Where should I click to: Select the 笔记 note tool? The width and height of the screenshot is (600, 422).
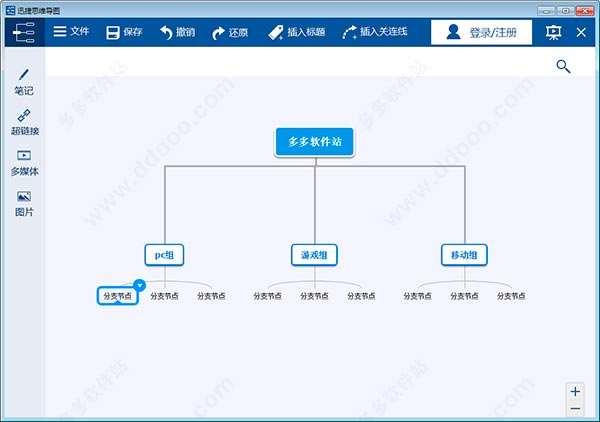pos(24,82)
